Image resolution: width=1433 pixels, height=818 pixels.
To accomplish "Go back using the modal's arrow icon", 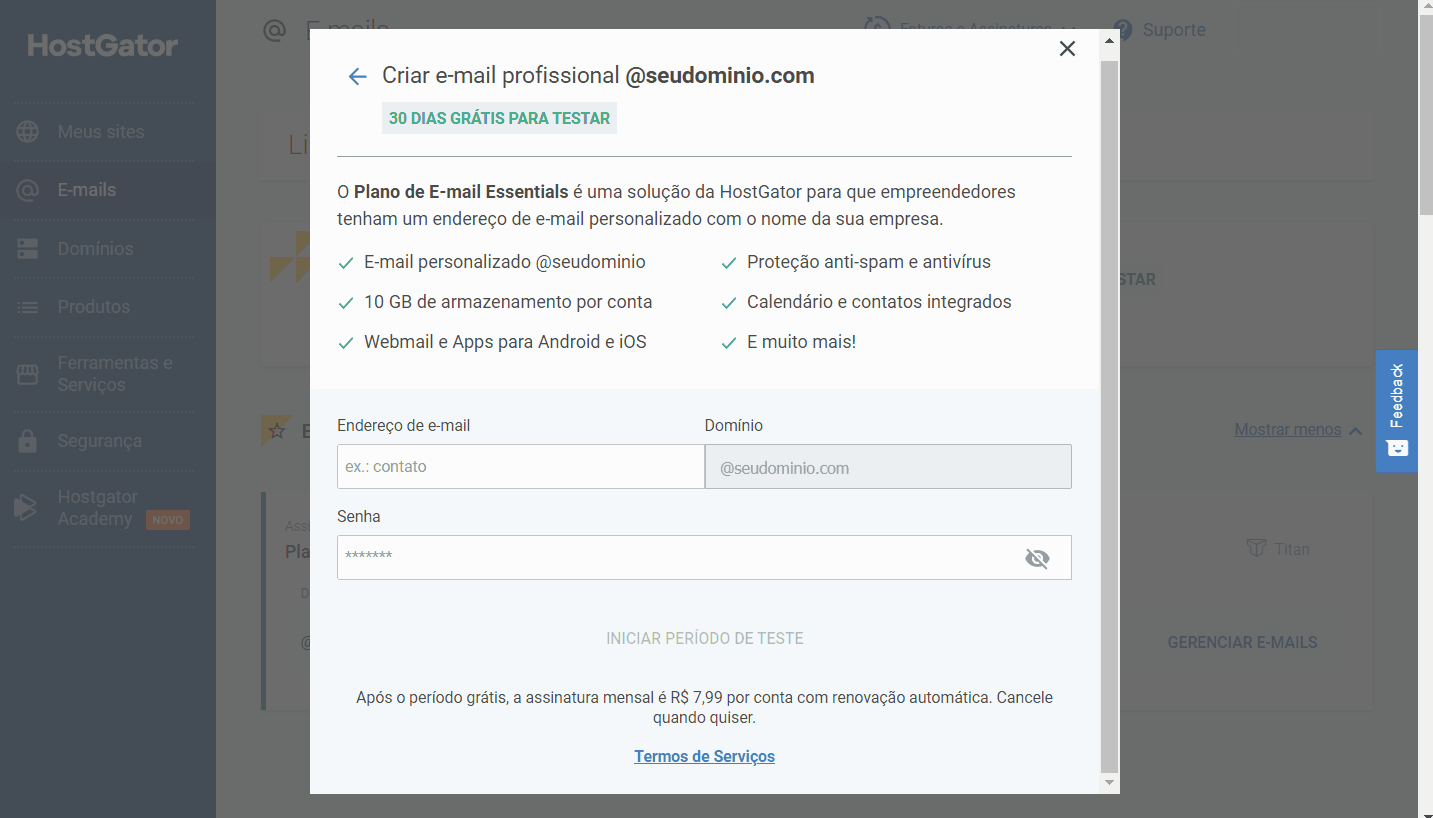I will pyautogui.click(x=357, y=76).
